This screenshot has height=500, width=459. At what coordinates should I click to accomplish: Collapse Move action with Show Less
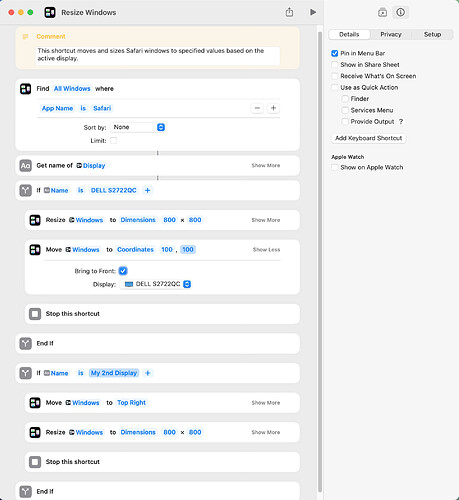(266, 250)
